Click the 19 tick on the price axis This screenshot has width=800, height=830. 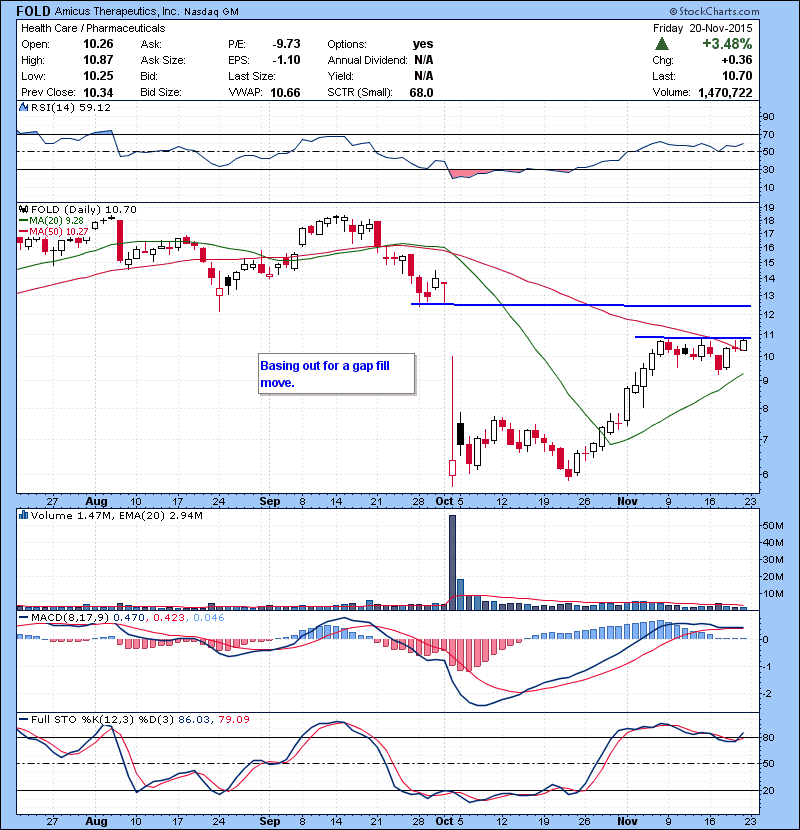[x=768, y=208]
